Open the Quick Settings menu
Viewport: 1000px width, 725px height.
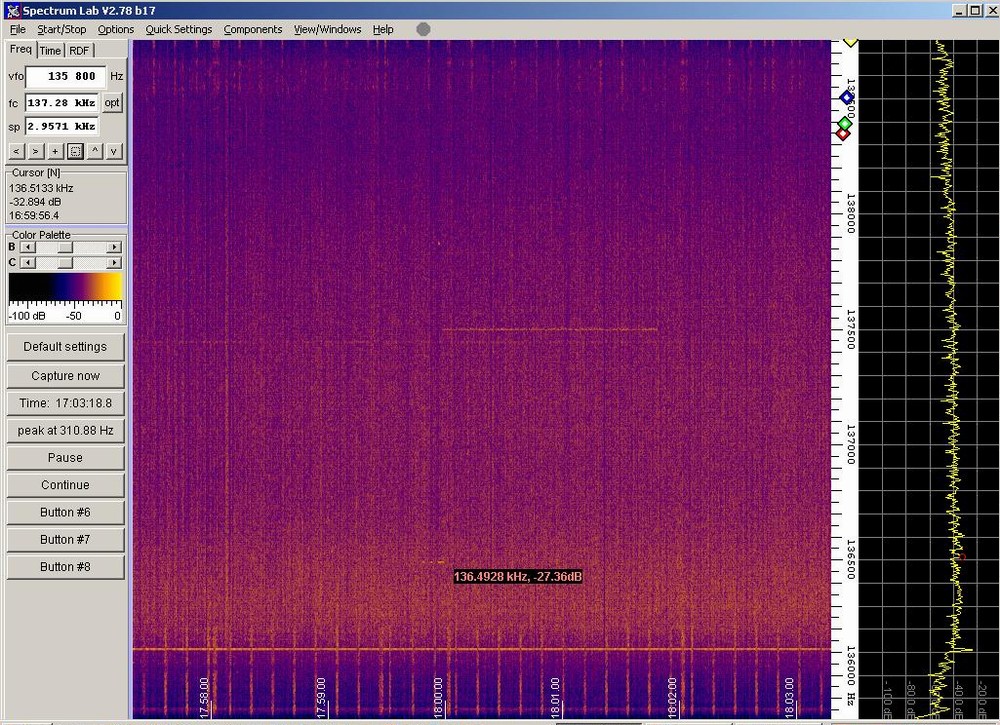point(178,29)
